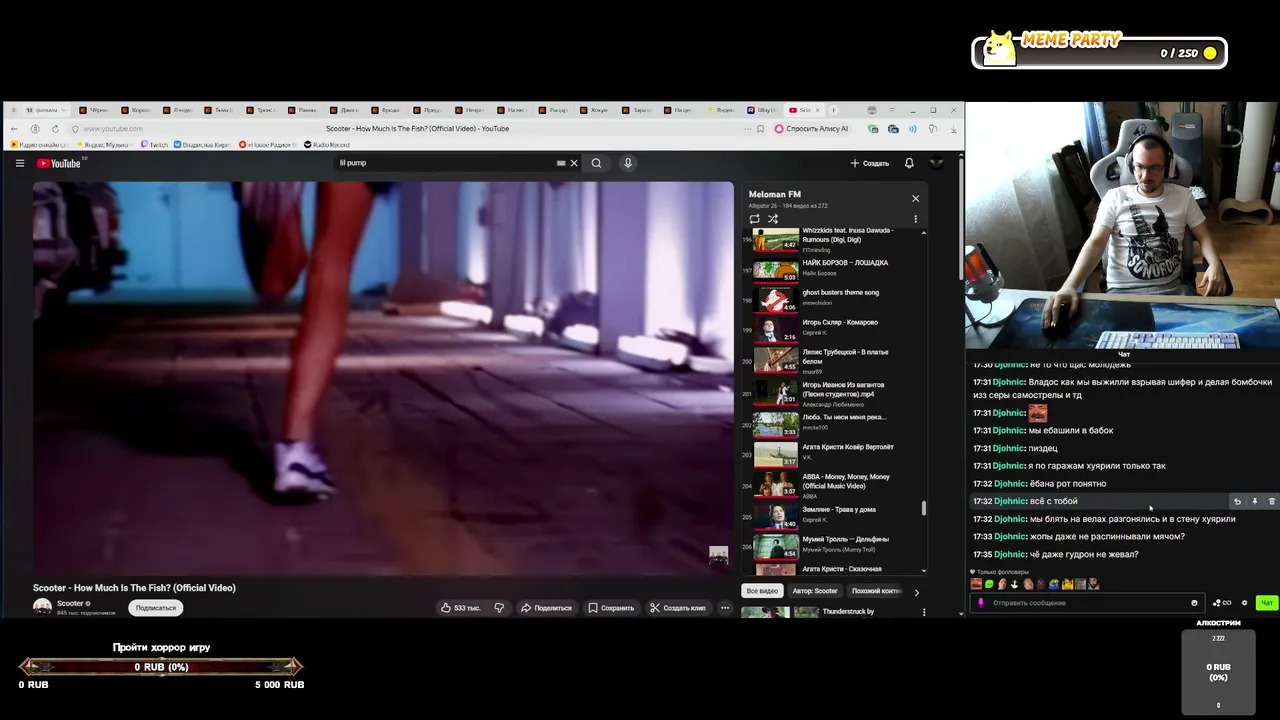Open a new browser tab with plus
1280x720 pixels.
click(834, 110)
